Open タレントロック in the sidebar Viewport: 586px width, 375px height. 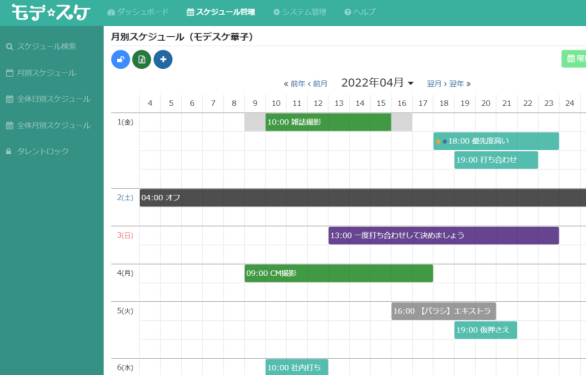(x=37, y=151)
